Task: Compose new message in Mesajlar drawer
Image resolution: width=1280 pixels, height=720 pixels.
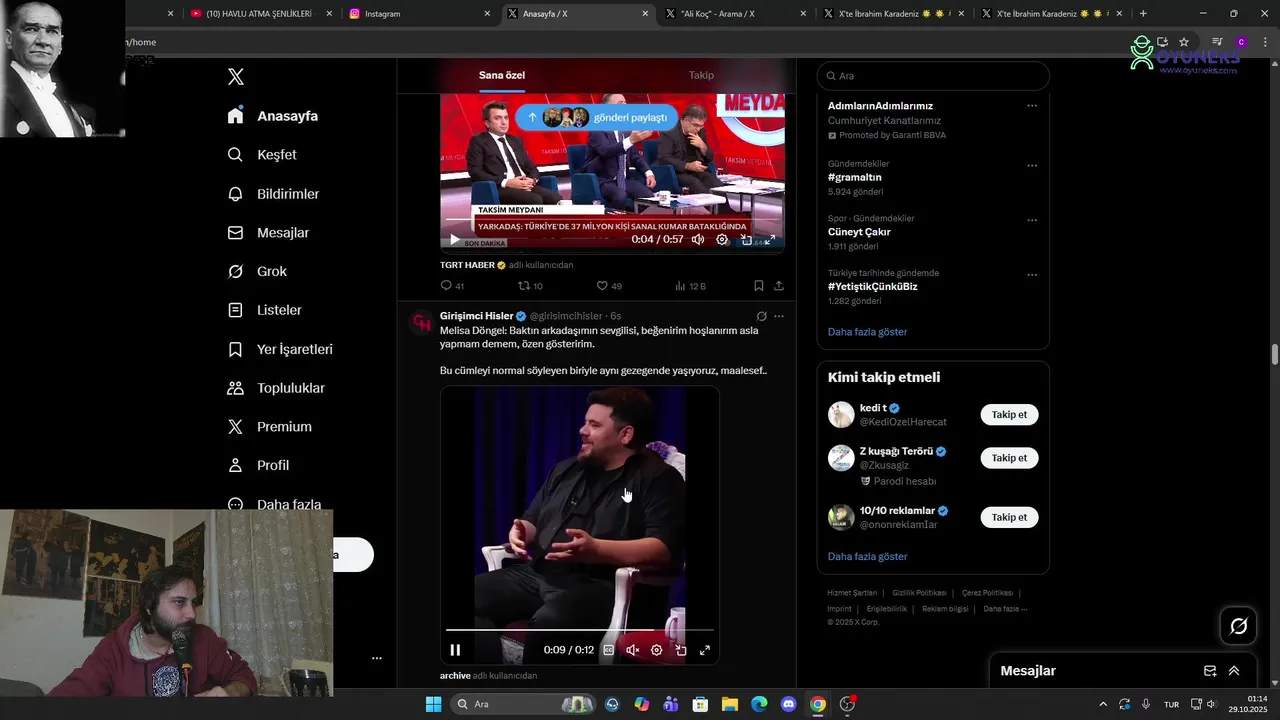Action: point(1210,671)
